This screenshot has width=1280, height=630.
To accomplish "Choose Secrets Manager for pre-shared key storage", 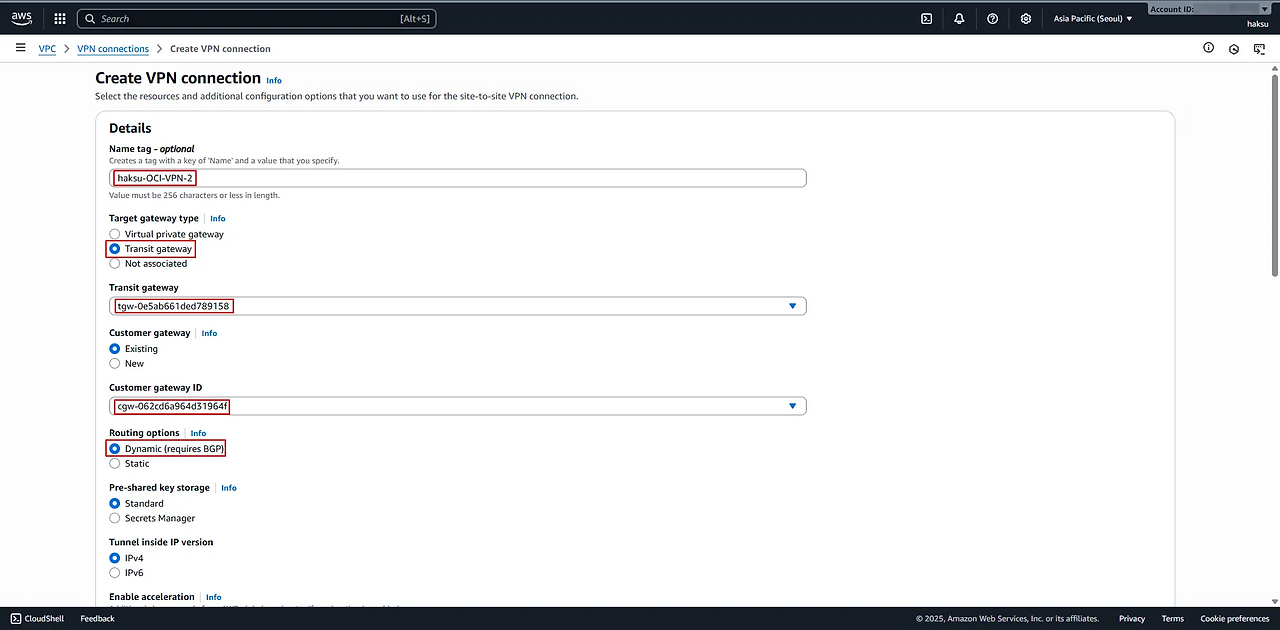I will 115,518.
